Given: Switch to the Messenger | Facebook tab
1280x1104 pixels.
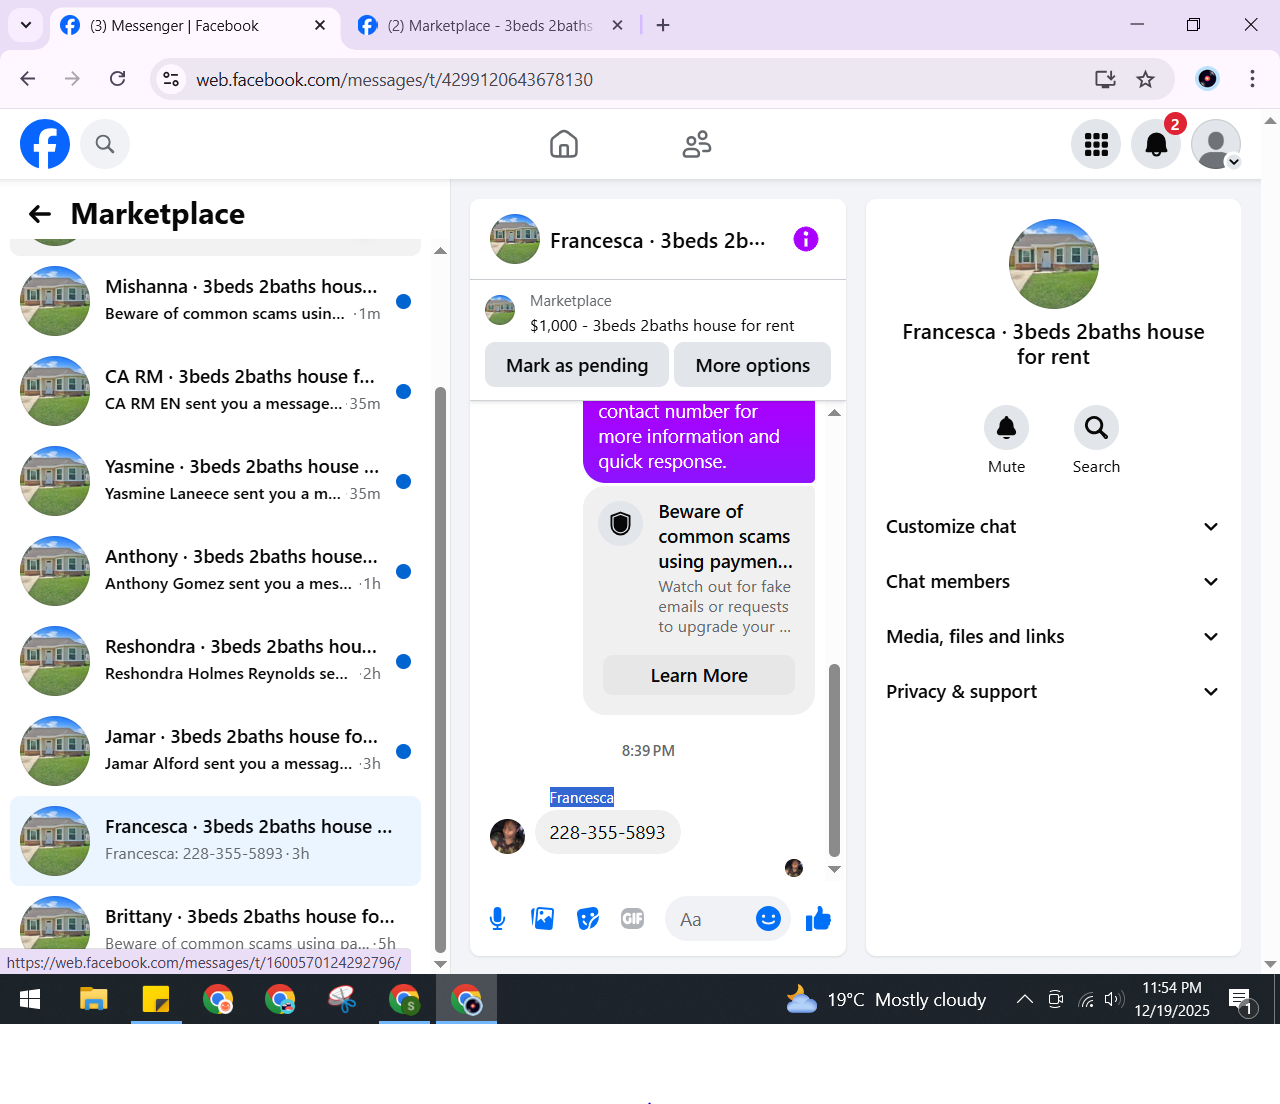Looking at the screenshot, I should (x=194, y=25).
